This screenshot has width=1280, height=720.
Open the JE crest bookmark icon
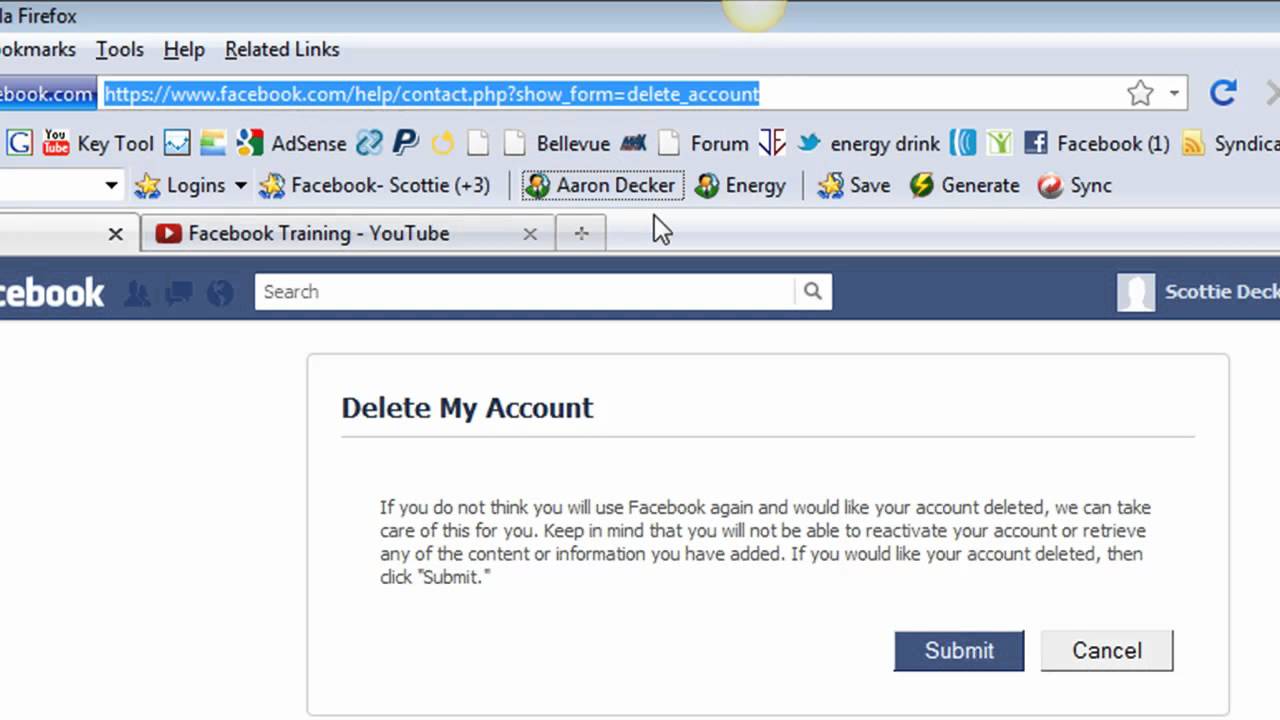pyautogui.click(x=772, y=143)
